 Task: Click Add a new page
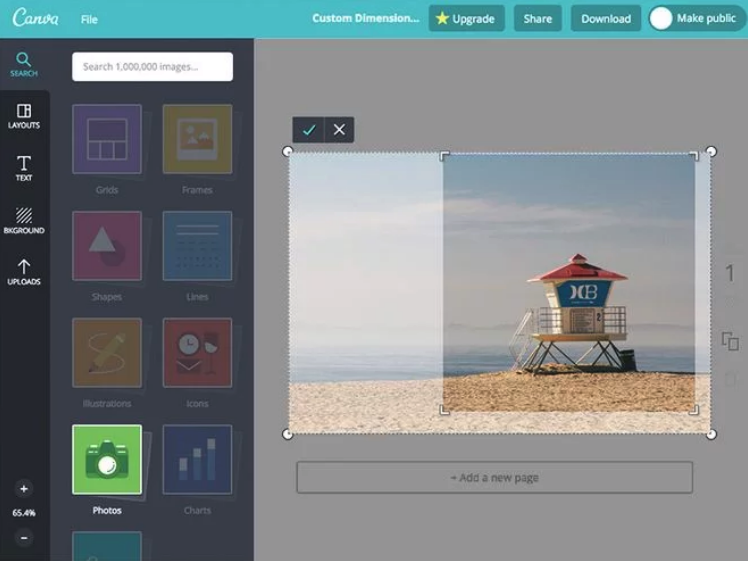click(x=494, y=478)
